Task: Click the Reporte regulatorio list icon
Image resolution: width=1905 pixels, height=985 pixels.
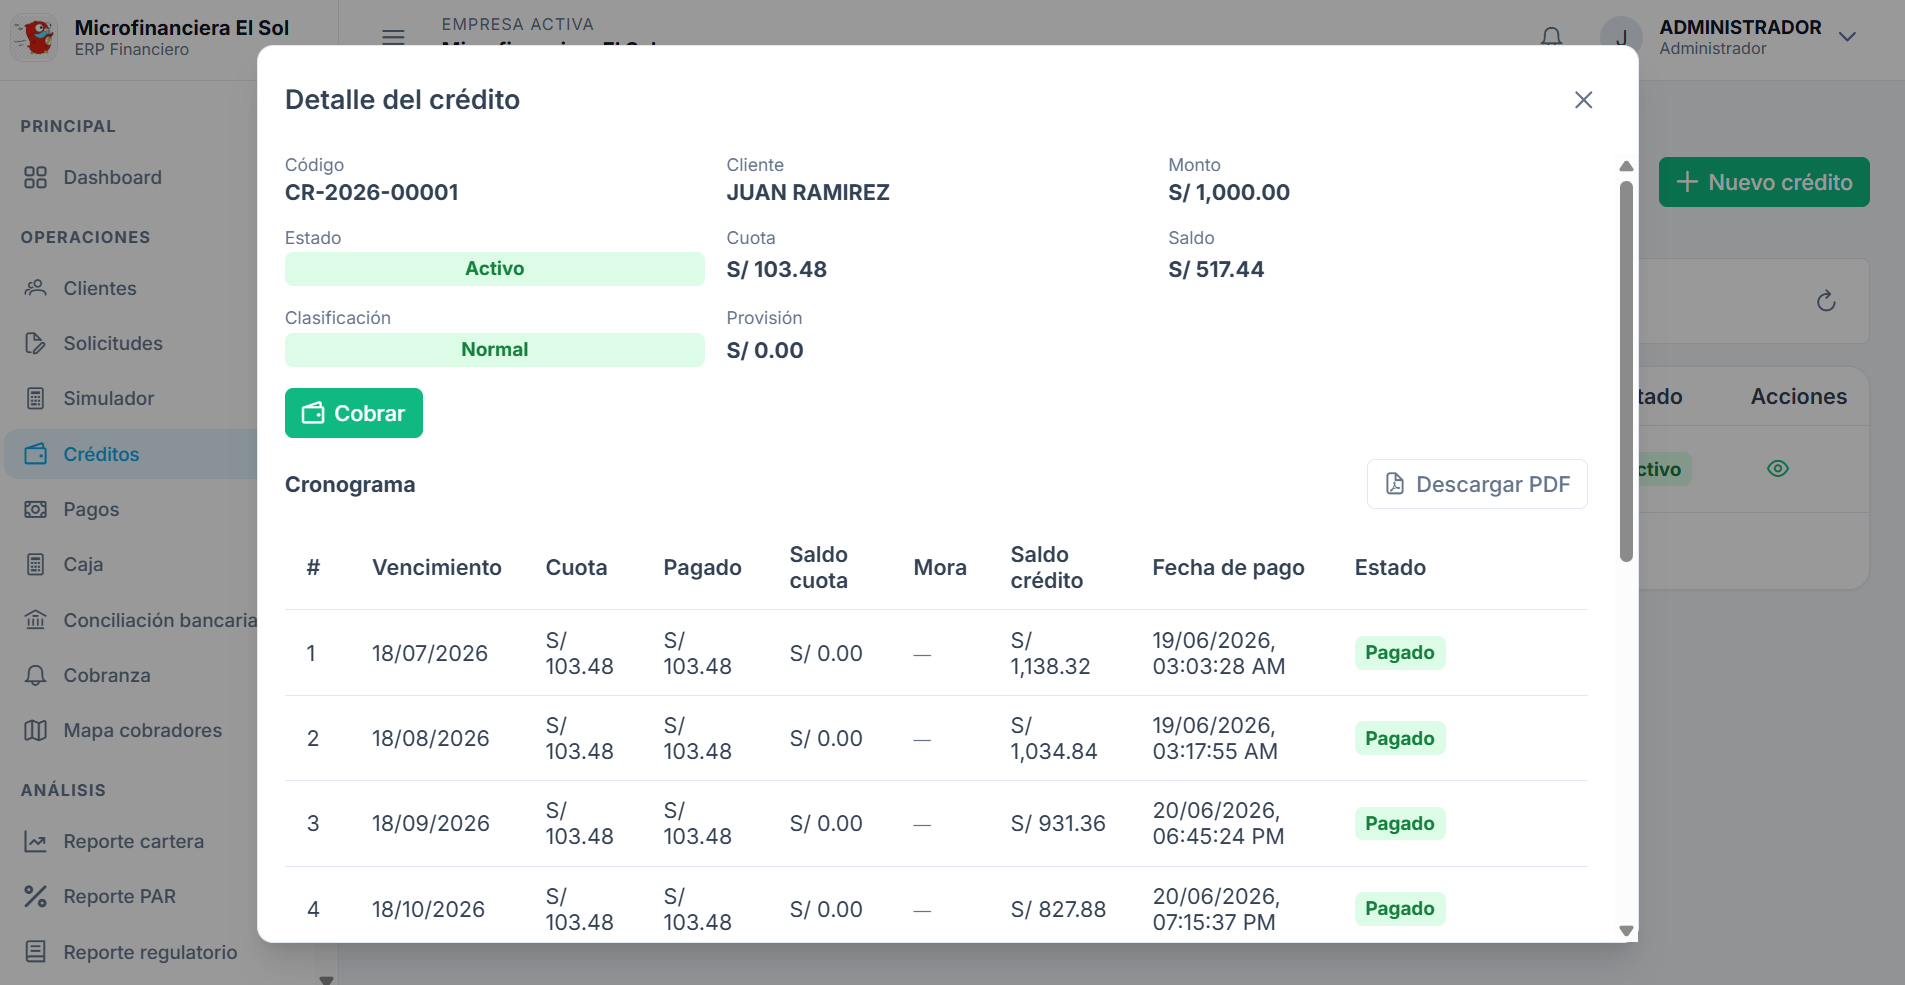Action: pos(36,952)
